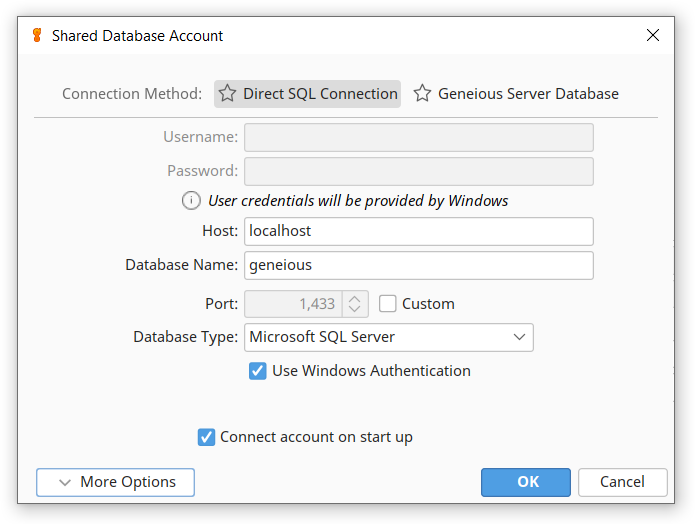Click the star icon beside Direct SQL Connection

[x=227, y=94]
